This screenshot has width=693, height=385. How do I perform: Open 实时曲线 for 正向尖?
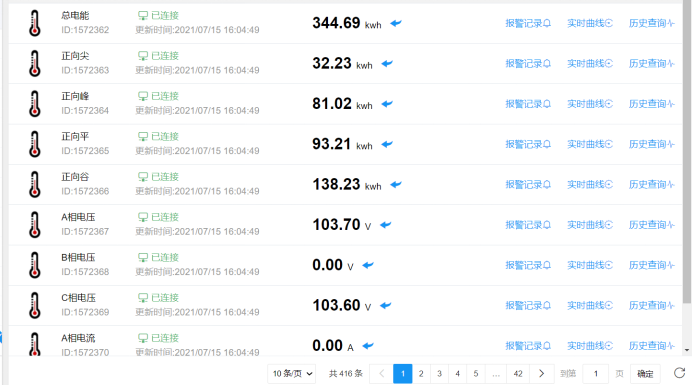coord(590,64)
